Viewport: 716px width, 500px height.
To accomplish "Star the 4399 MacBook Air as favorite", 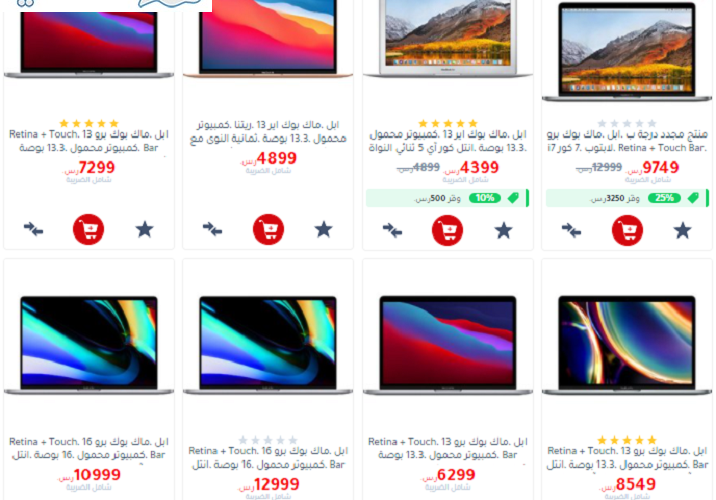I will pos(503,231).
